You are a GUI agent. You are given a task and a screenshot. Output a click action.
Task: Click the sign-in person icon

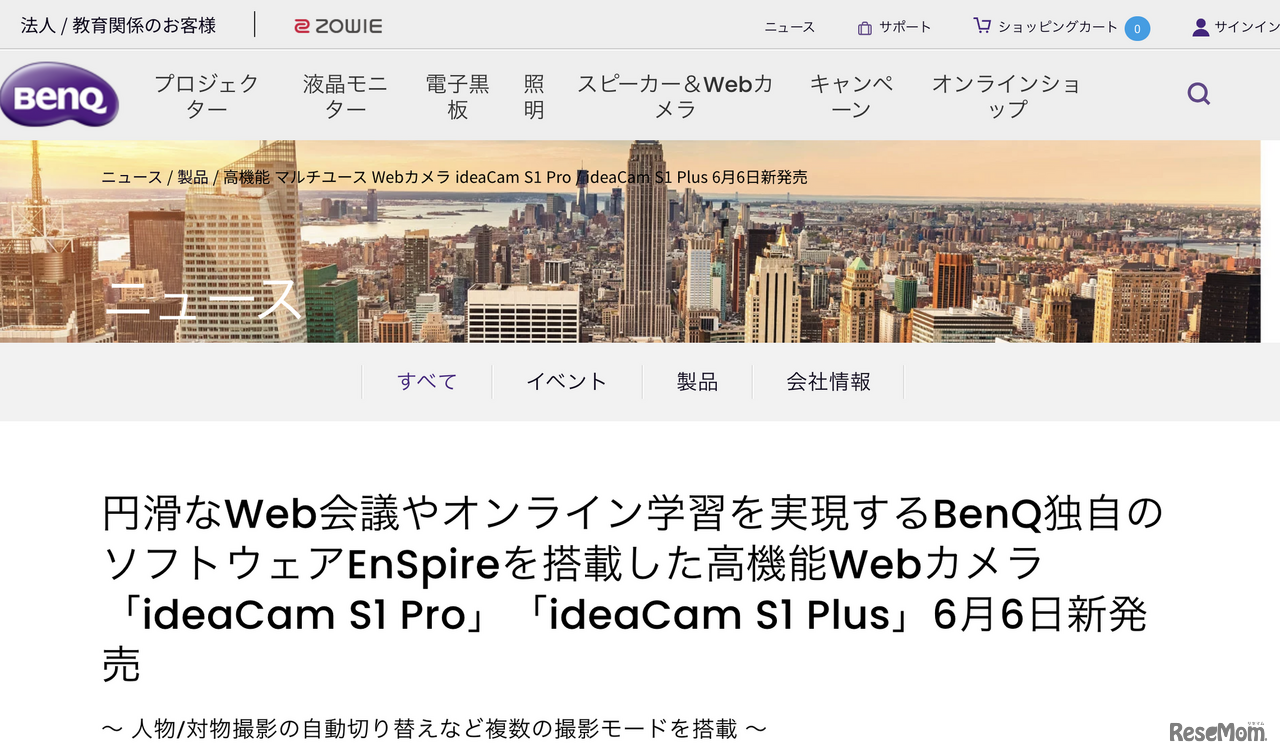pyautogui.click(x=1201, y=28)
